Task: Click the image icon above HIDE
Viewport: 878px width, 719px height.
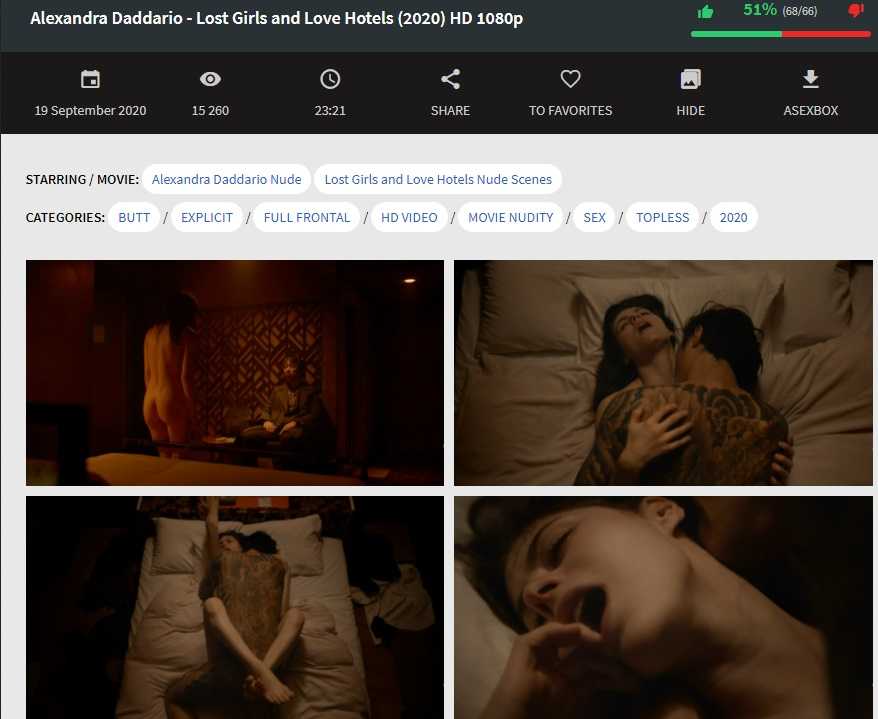Action: click(x=690, y=79)
